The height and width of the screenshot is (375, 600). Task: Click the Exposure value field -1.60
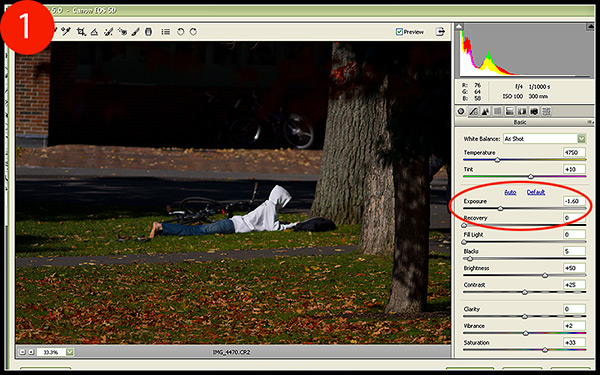coord(574,201)
